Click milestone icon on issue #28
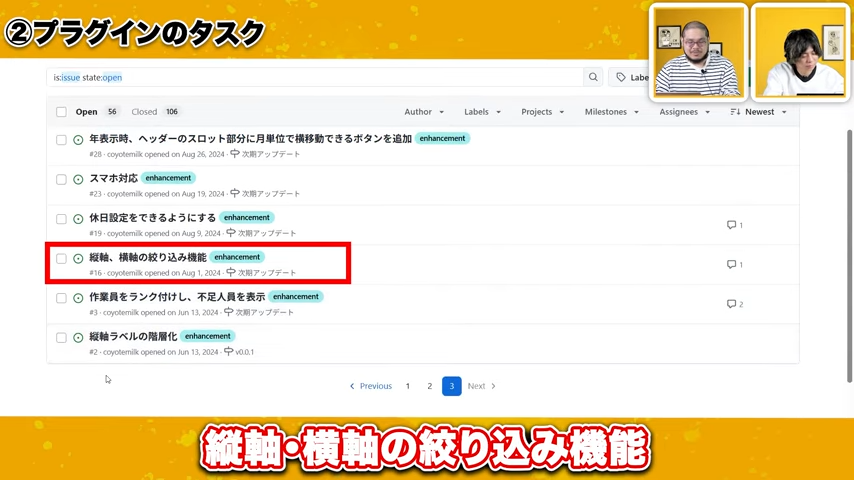 click(x=235, y=154)
